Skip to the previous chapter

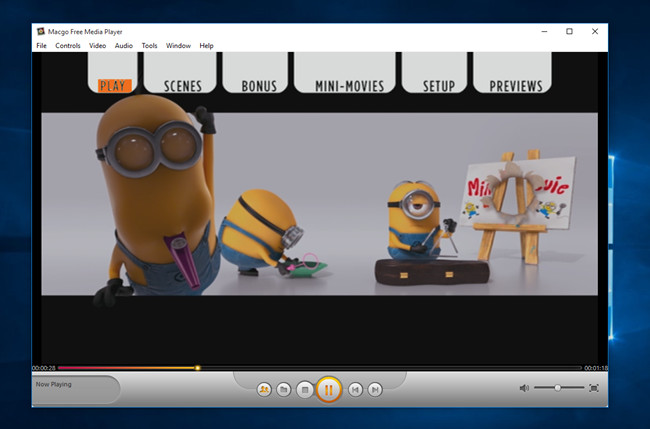[355, 390]
